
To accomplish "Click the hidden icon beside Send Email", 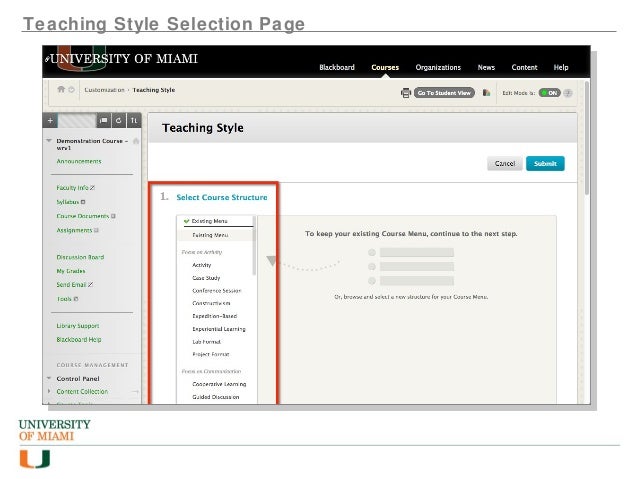I will [90, 284].
